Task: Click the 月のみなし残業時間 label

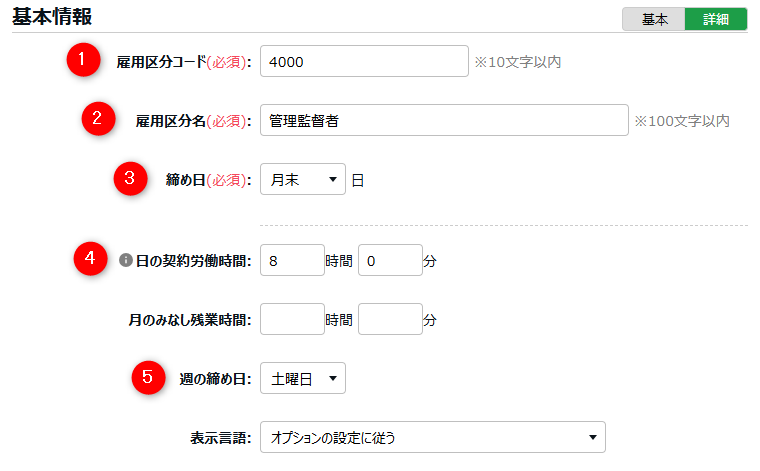Action: (x=190, y=320)
